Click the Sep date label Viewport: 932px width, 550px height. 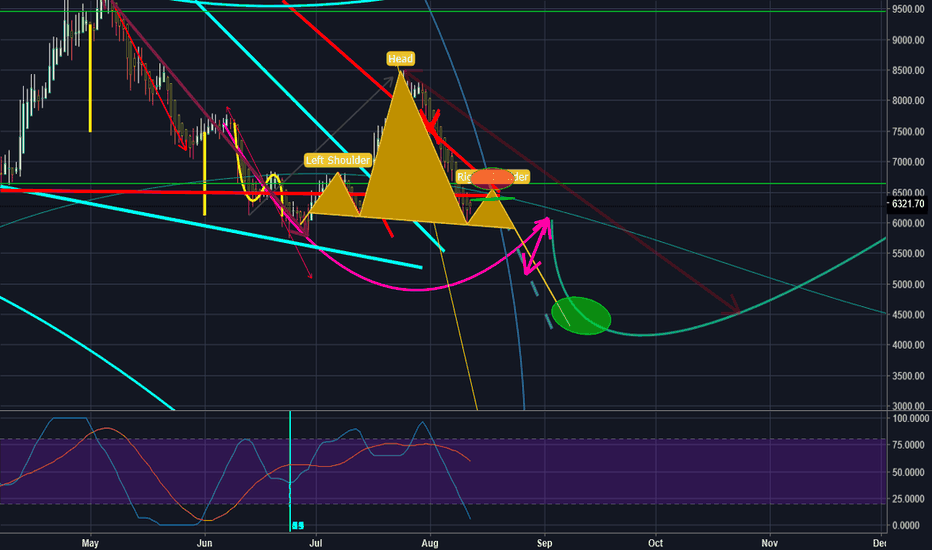[544, 543]
